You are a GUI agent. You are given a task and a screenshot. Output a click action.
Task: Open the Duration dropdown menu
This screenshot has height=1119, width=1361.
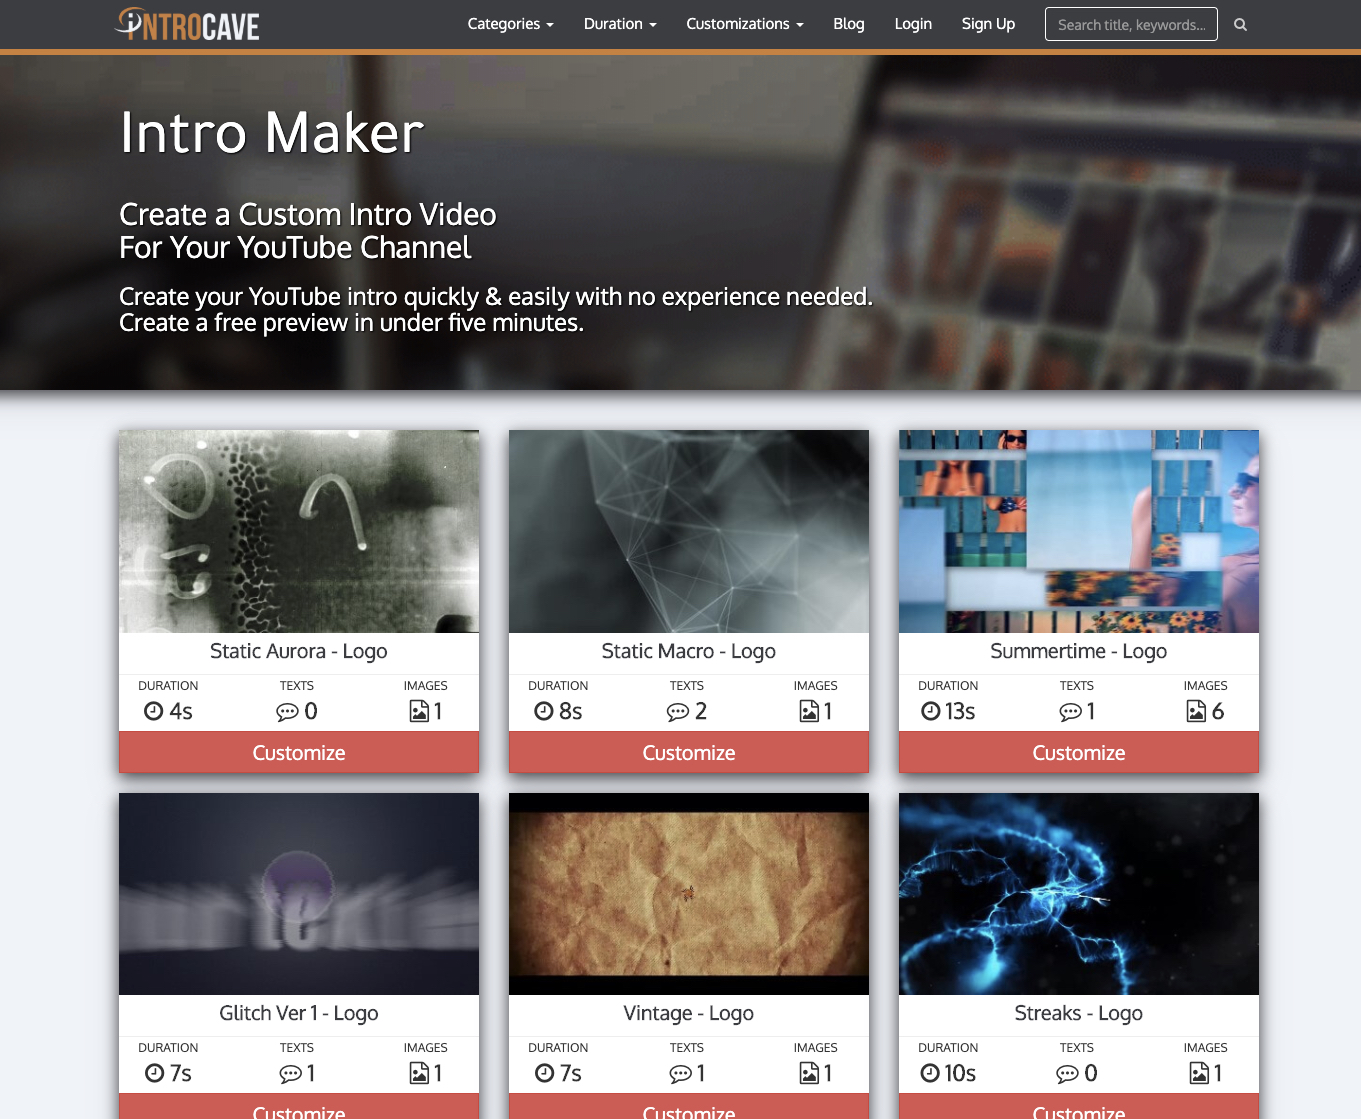tap(620, 24)
